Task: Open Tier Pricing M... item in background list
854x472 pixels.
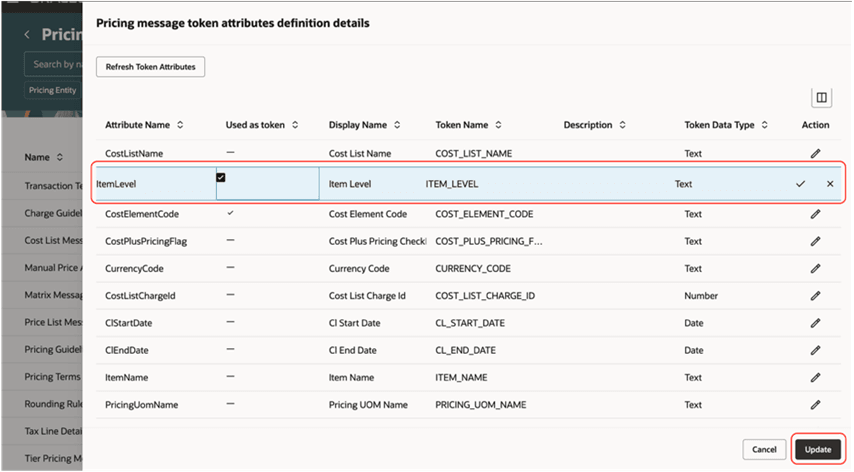Action: point(53,458)
